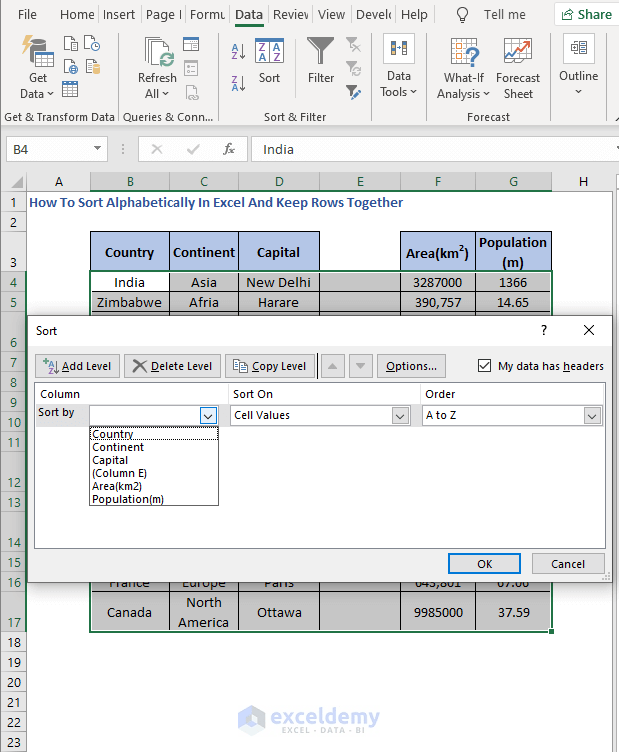Create a Forecast Sheet
The width and height of the screenshot is (619, 752).
click(x=518, y=69)
